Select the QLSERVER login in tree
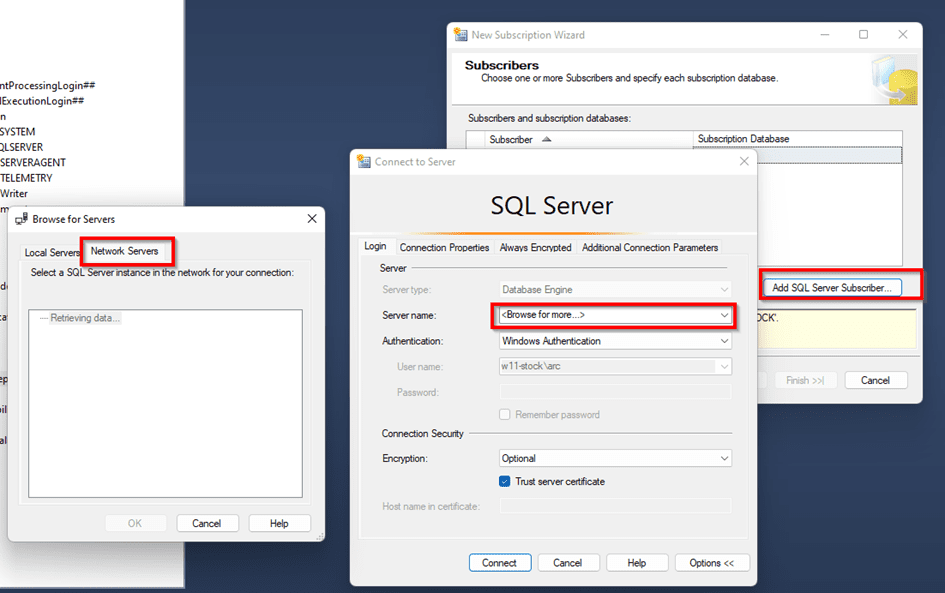Screen dimensions: 945x593 pyautogui.click(x=21, y=147)
